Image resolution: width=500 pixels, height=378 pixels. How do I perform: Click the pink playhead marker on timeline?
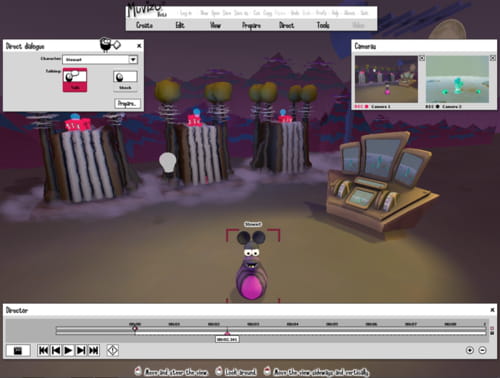[227, 333]
